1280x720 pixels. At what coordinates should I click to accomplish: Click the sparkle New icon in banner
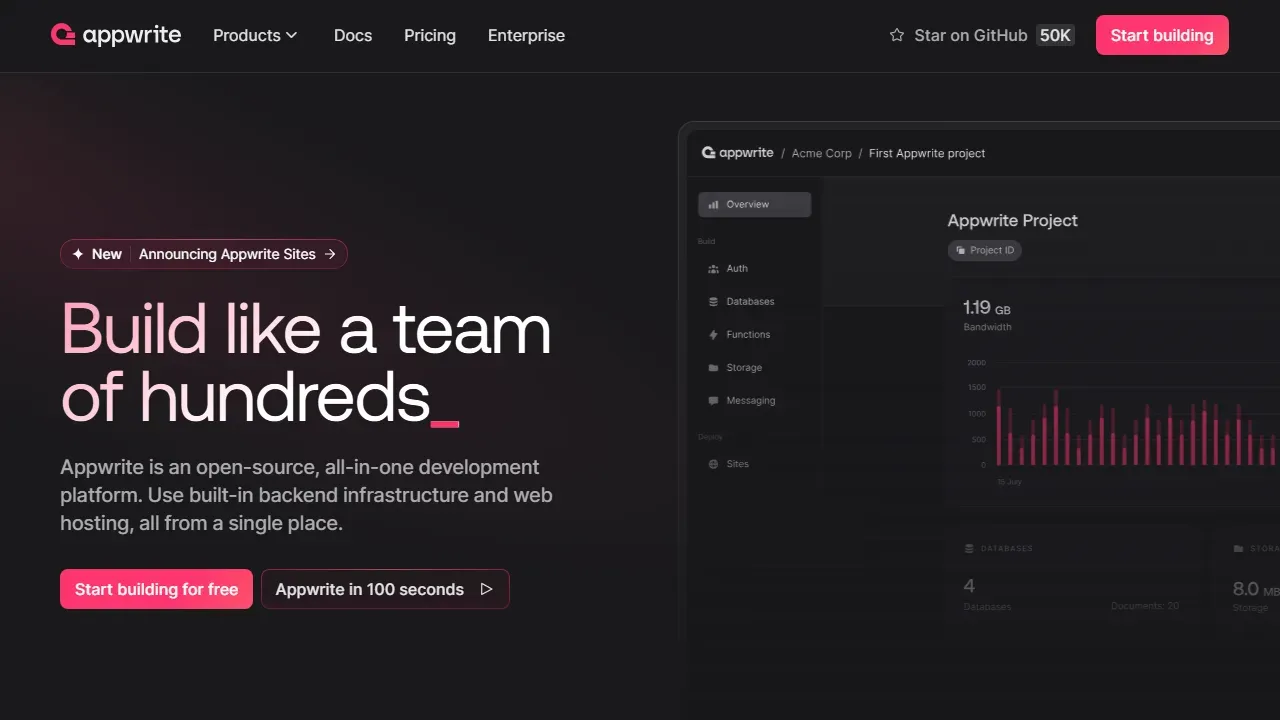[78, 254]
